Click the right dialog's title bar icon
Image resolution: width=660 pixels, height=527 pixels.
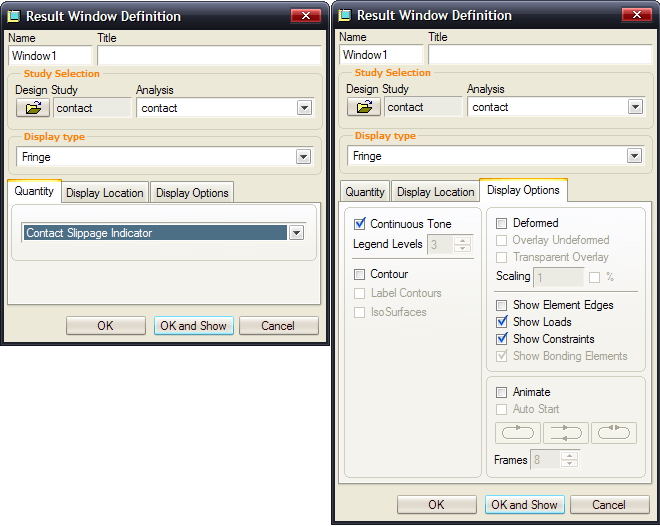tap(345, 16)
